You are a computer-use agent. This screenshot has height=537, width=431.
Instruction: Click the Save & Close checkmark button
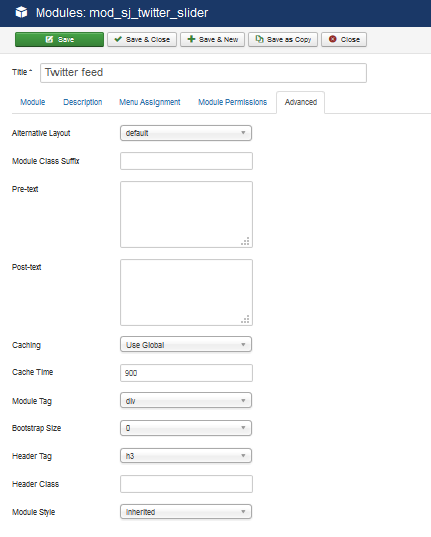pyautogui.click(x=142, y=39)
